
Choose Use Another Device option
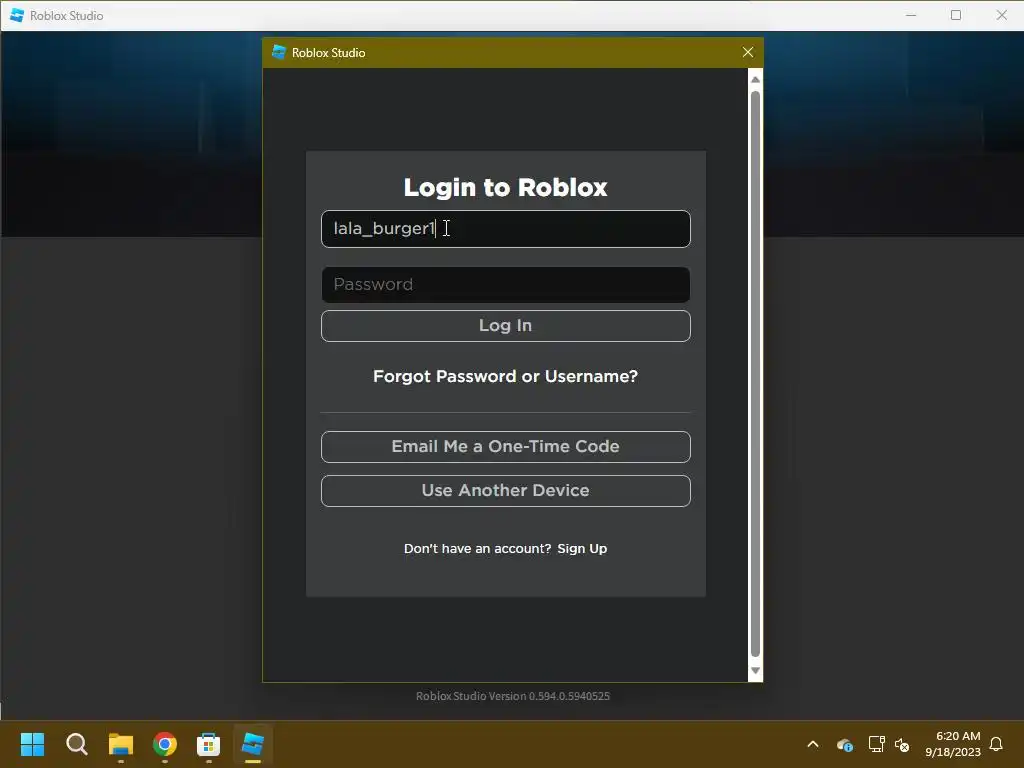[x=505, y=490]
